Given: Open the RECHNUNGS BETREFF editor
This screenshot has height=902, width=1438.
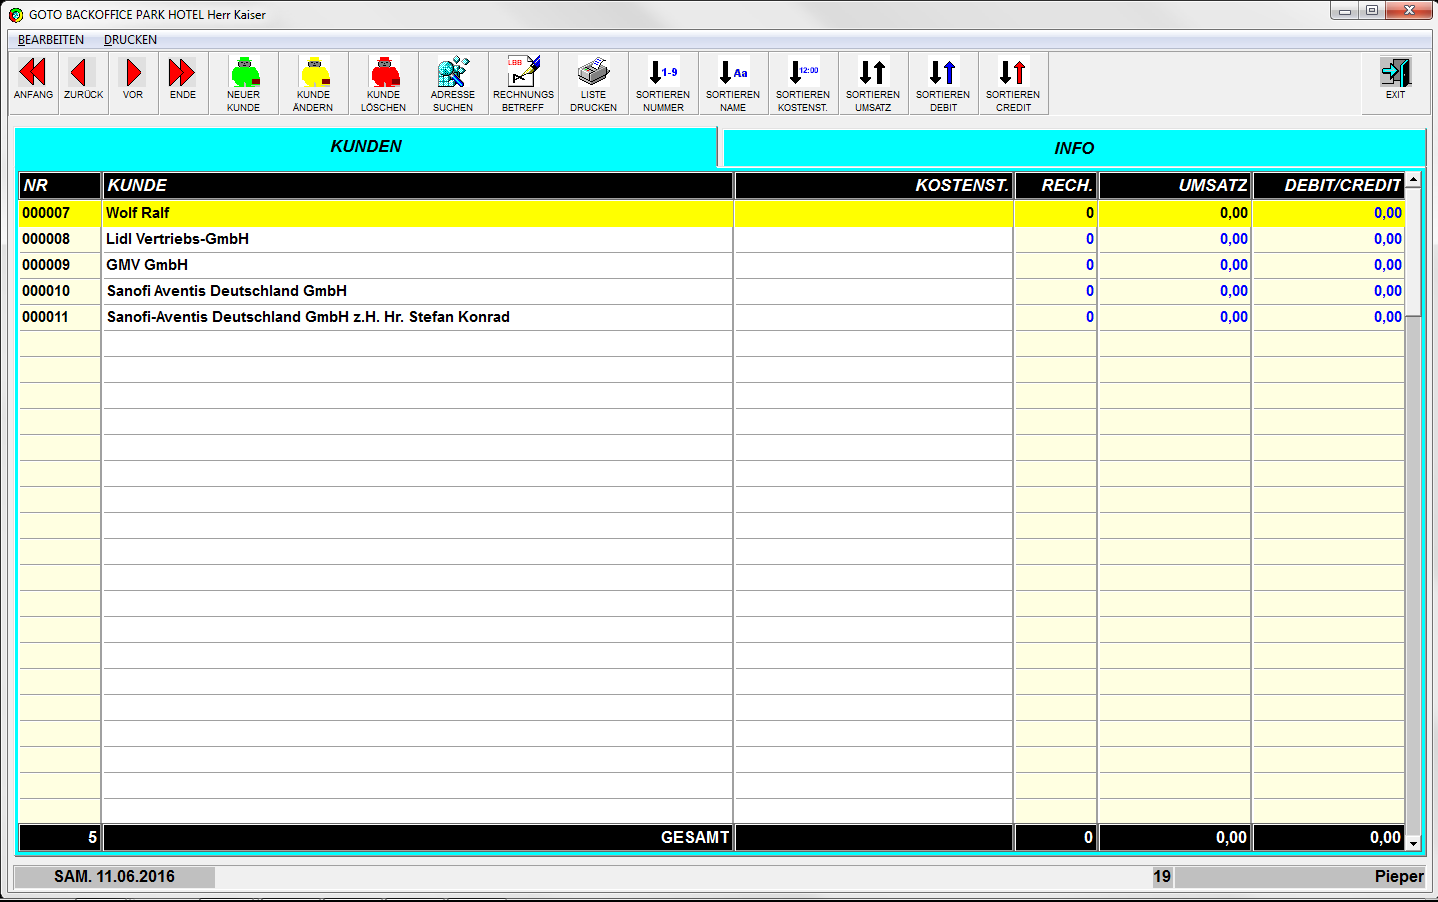Looking at the screenshot, I should click(x=523, y=83).
